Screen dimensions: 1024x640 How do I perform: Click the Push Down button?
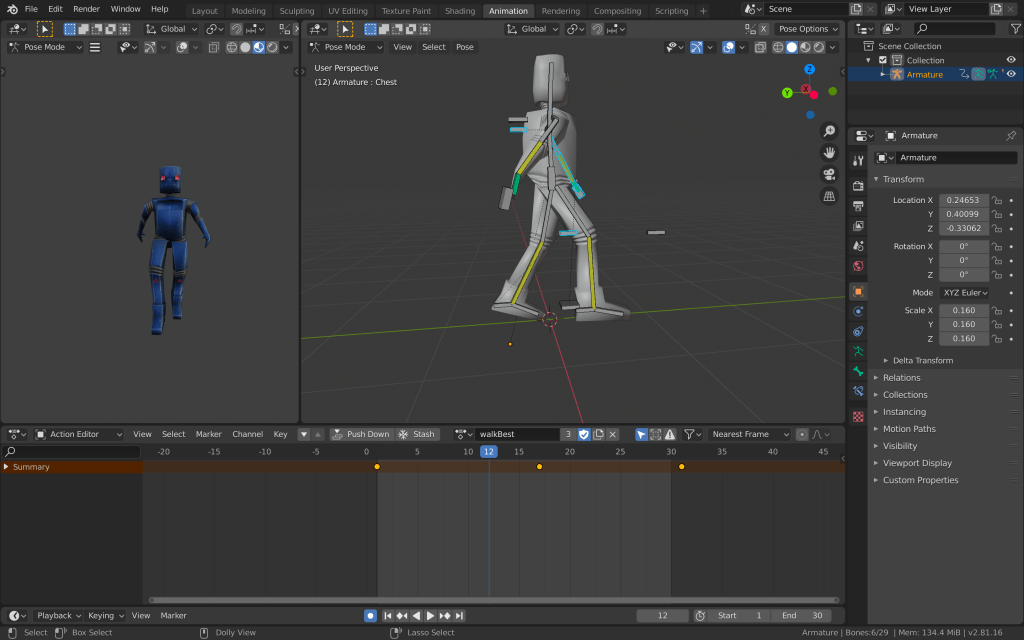(361, 434)
